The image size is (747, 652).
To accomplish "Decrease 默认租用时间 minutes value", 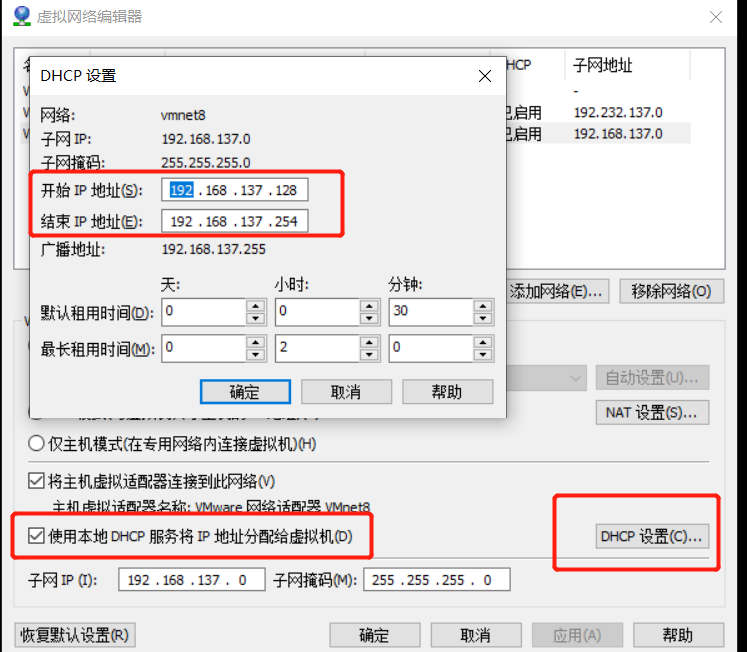I will 483,319.
